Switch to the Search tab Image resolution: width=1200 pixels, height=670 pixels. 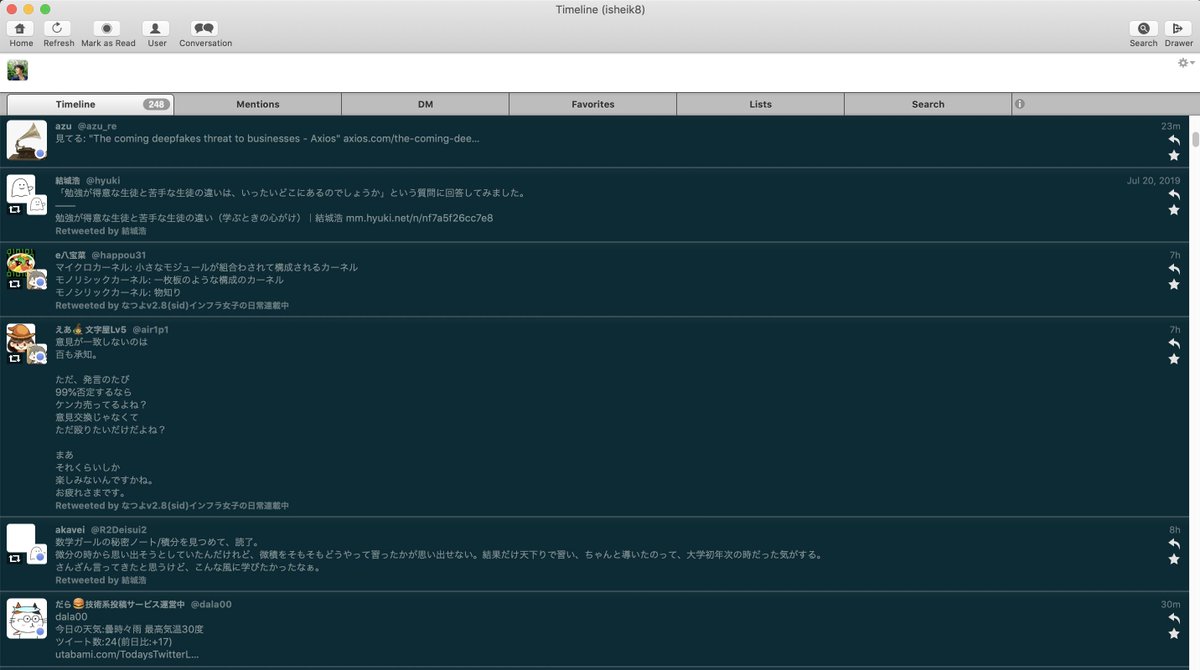tap(928, 104)
